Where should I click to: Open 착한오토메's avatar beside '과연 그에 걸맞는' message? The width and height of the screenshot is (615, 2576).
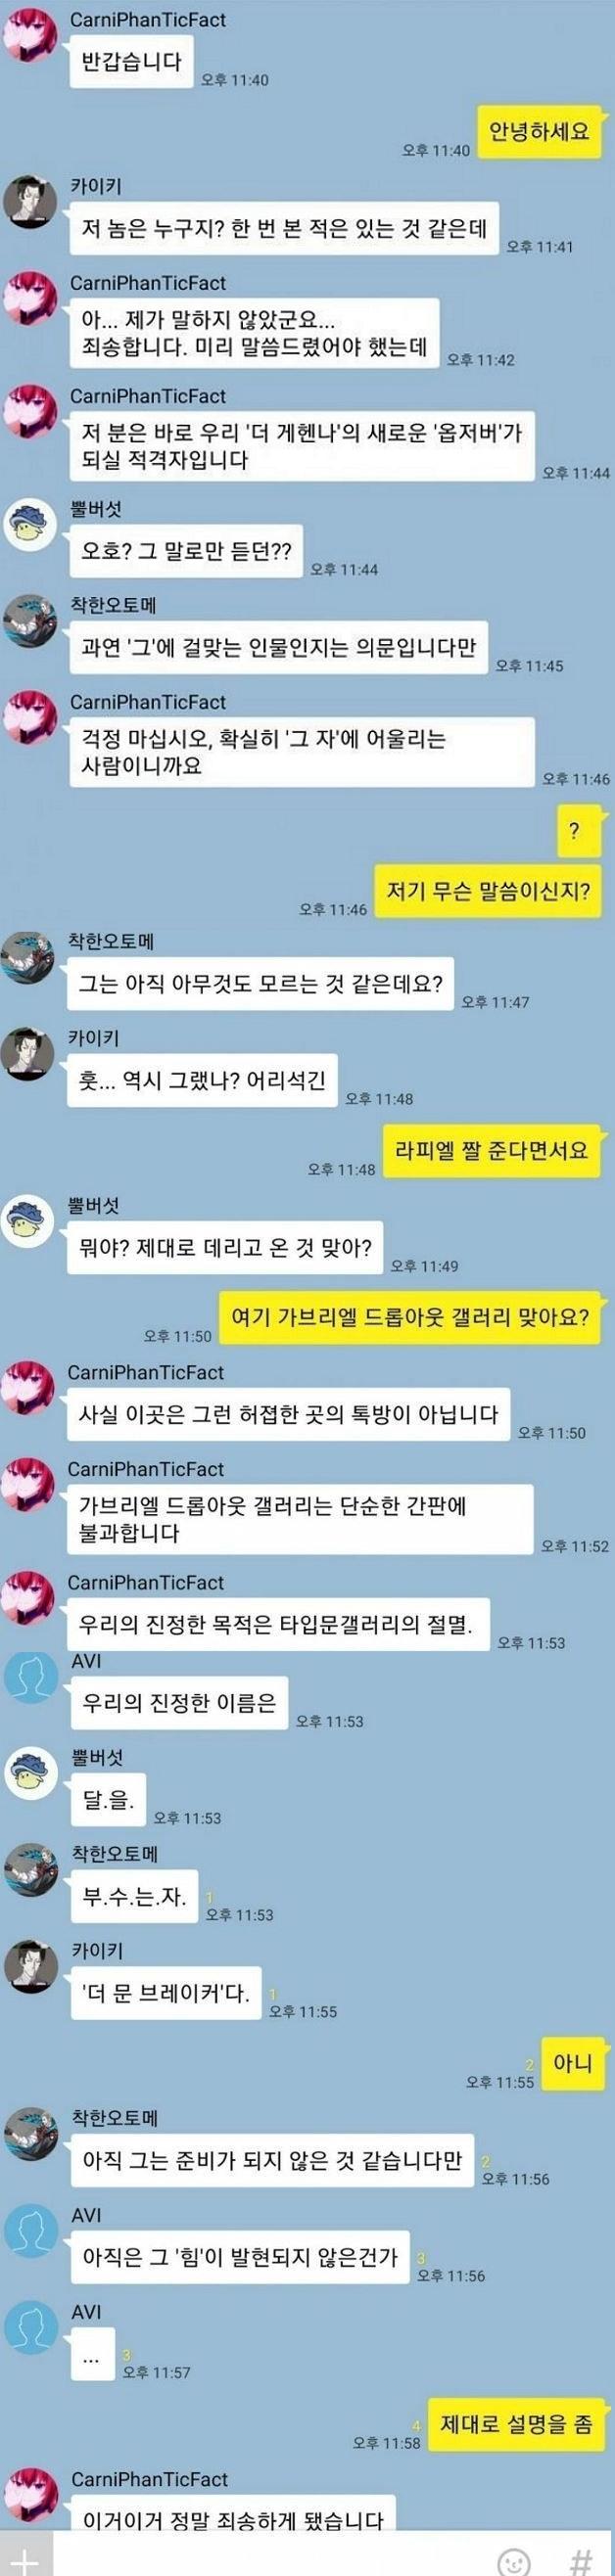click(30, 622)
